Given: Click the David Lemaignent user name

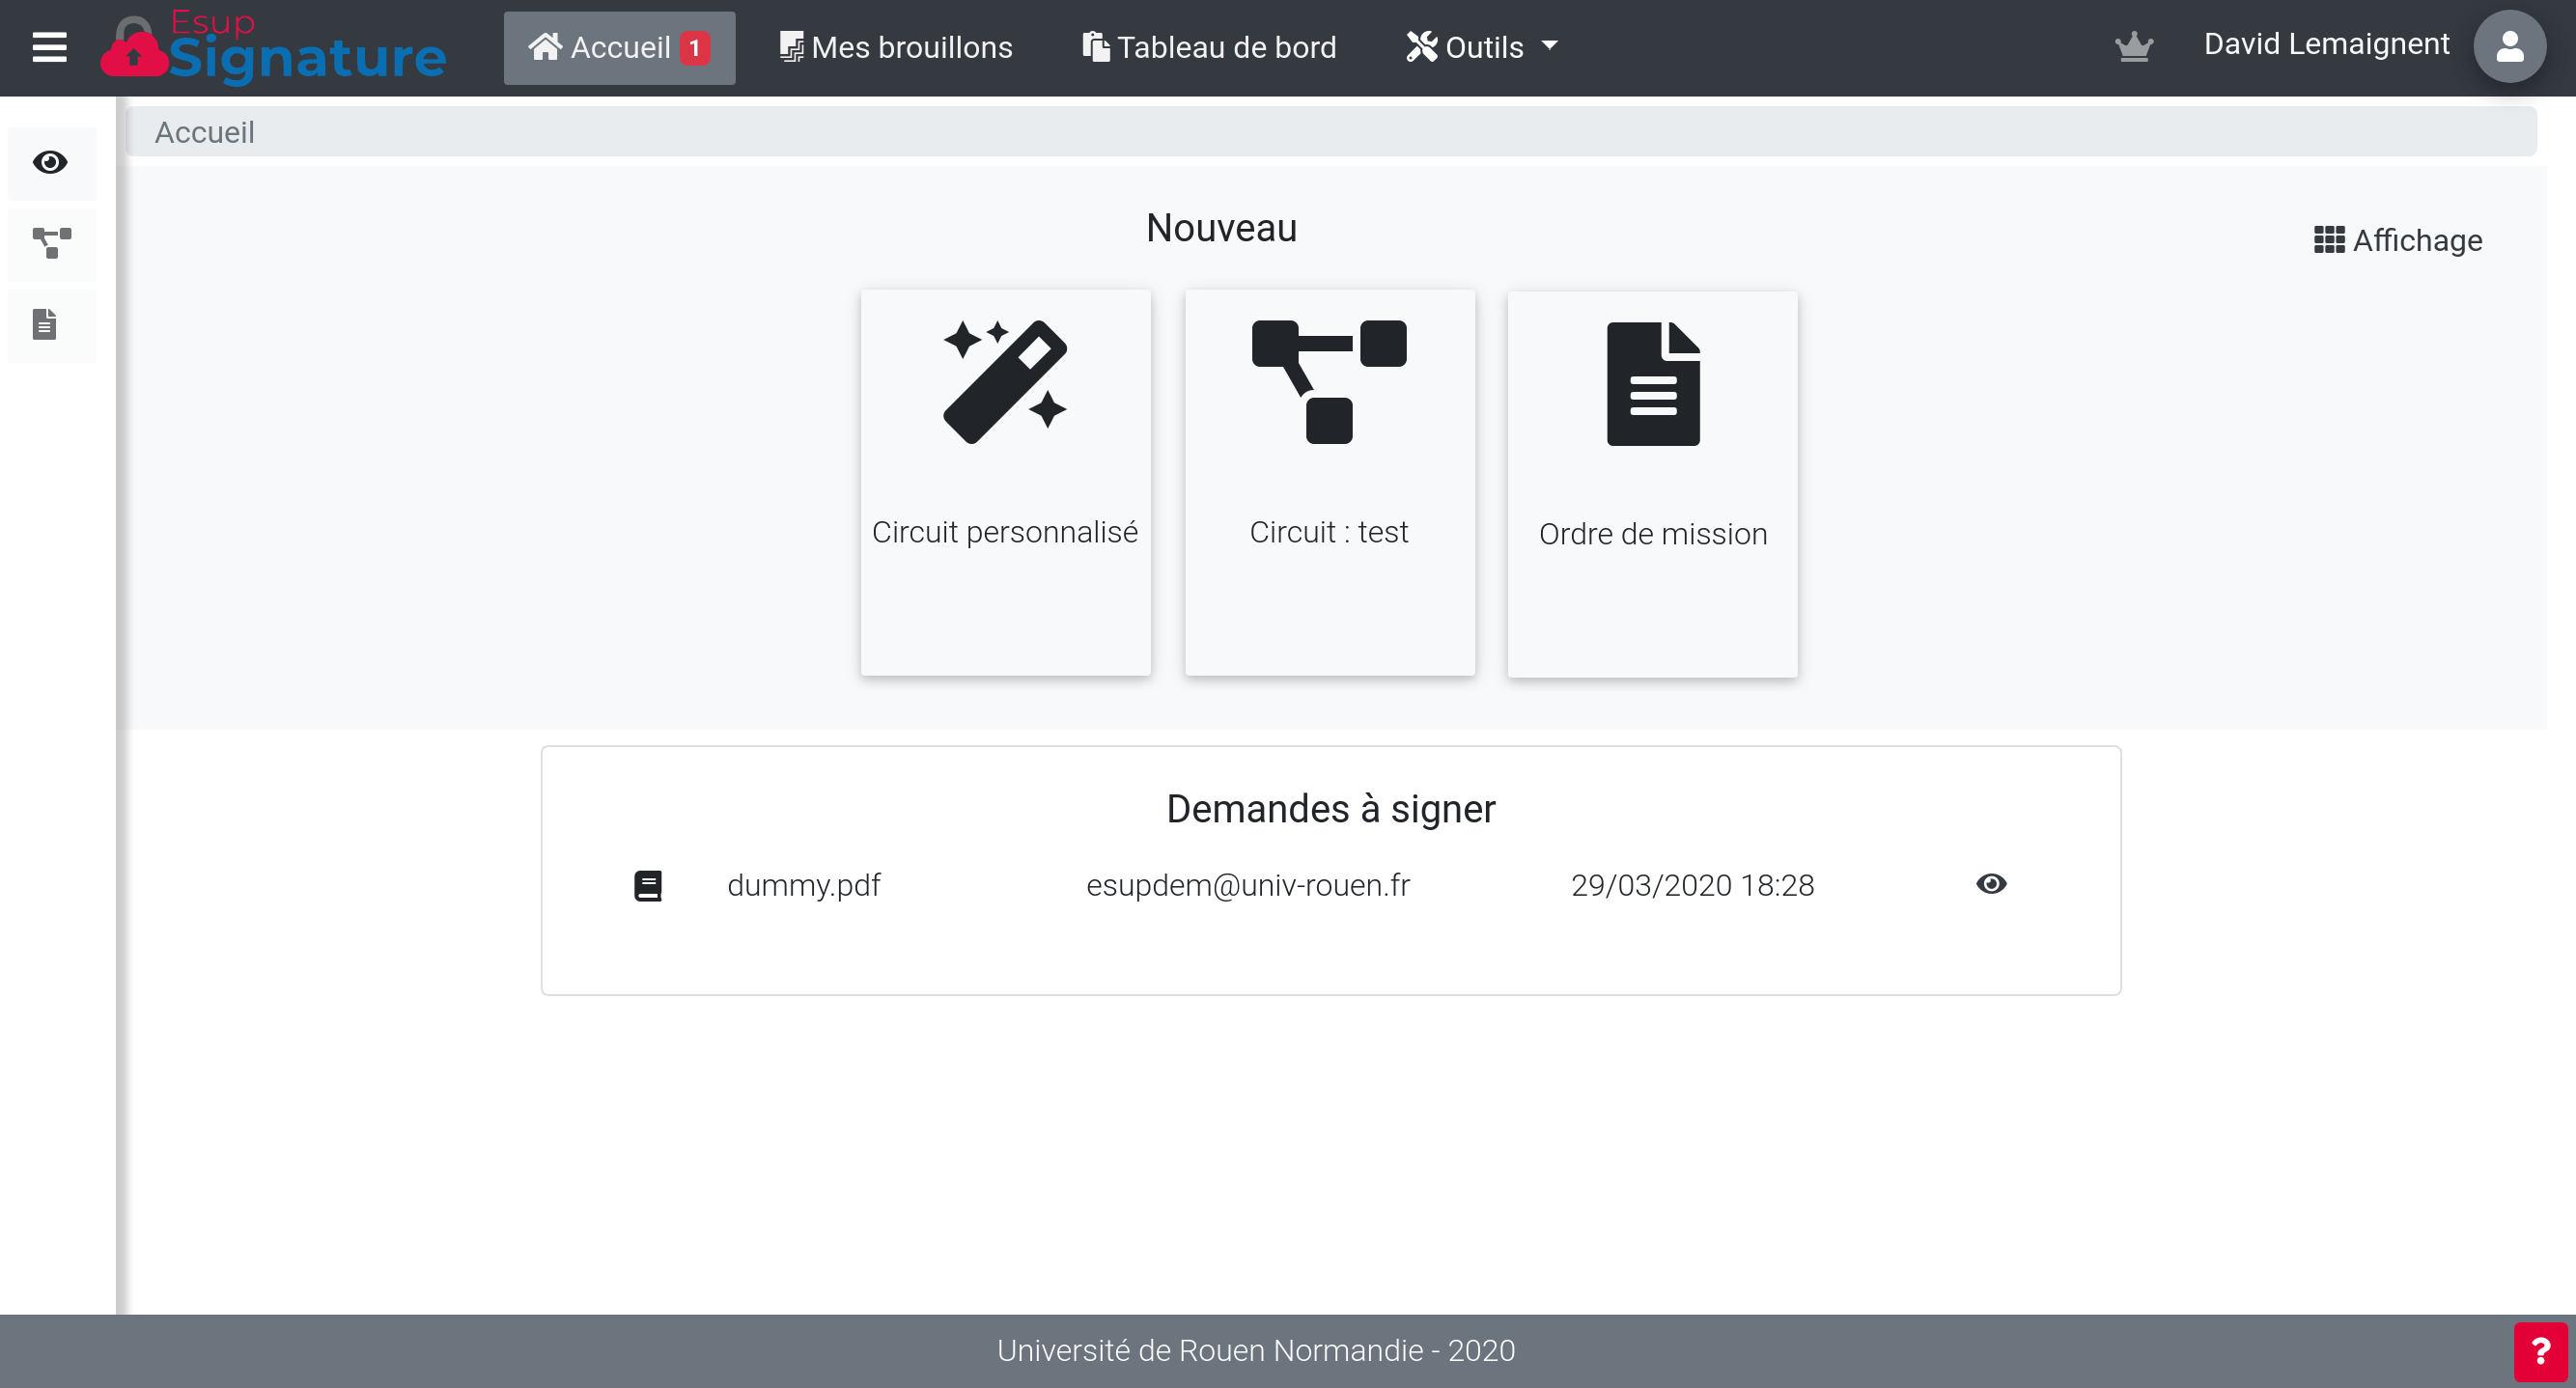Looking at the screenshot, I should click(x=2326, y=44).
